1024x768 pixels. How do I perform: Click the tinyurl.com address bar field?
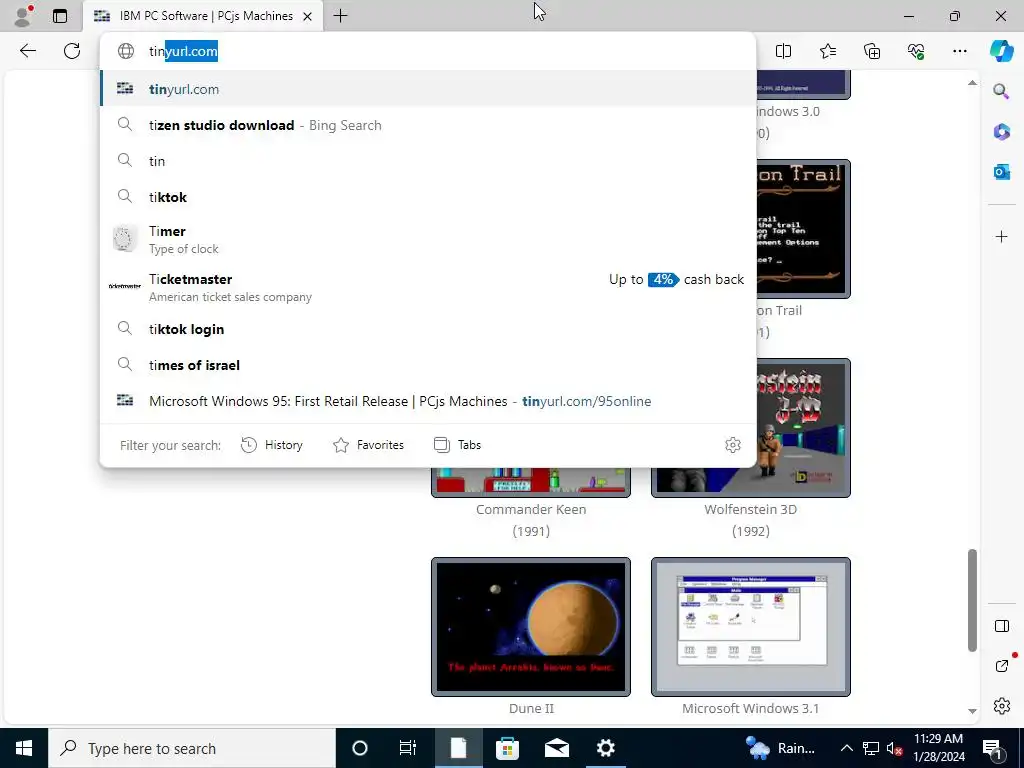pos(428,51)
